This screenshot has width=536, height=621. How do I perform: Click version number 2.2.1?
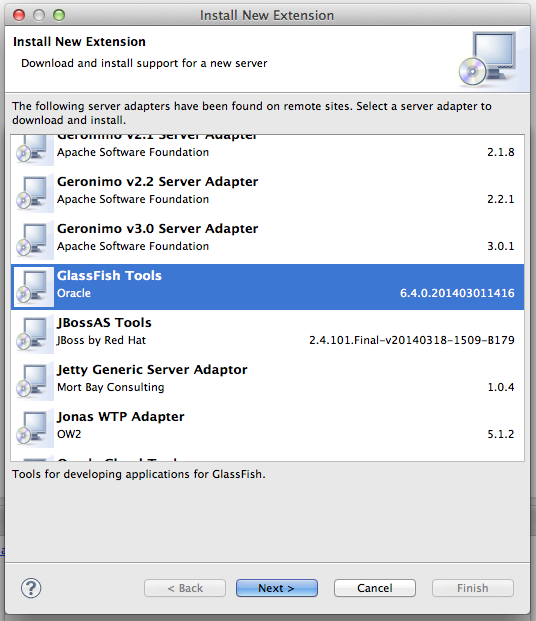[501, 199]
